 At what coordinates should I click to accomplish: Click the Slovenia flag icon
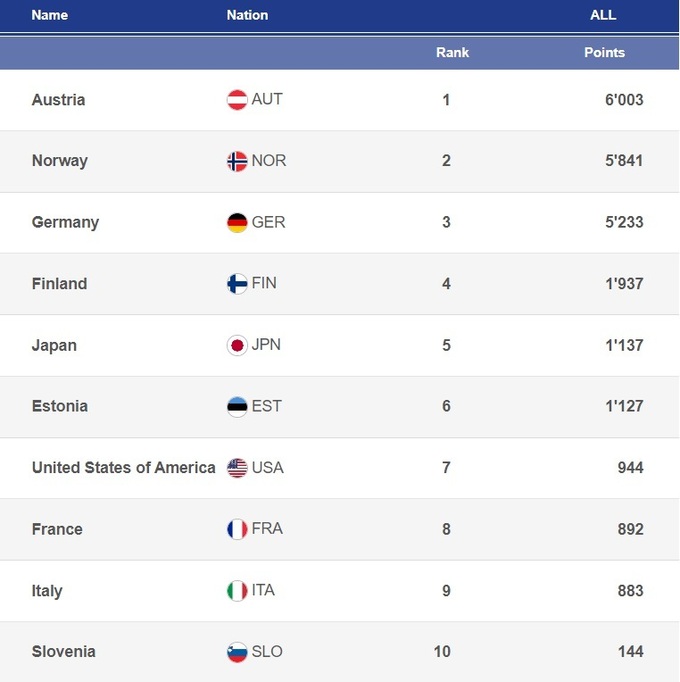tap(237, 652)
